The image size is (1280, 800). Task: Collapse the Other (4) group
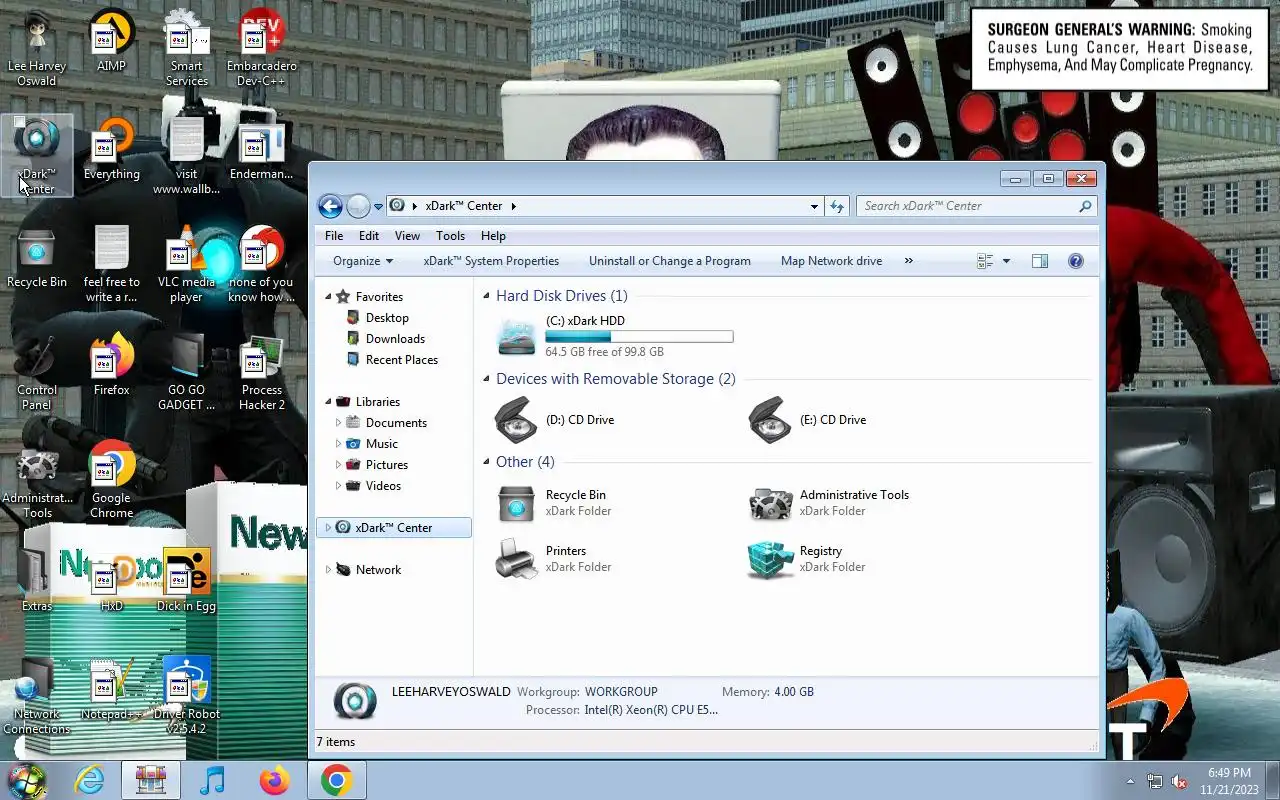[x=487, y=462]
